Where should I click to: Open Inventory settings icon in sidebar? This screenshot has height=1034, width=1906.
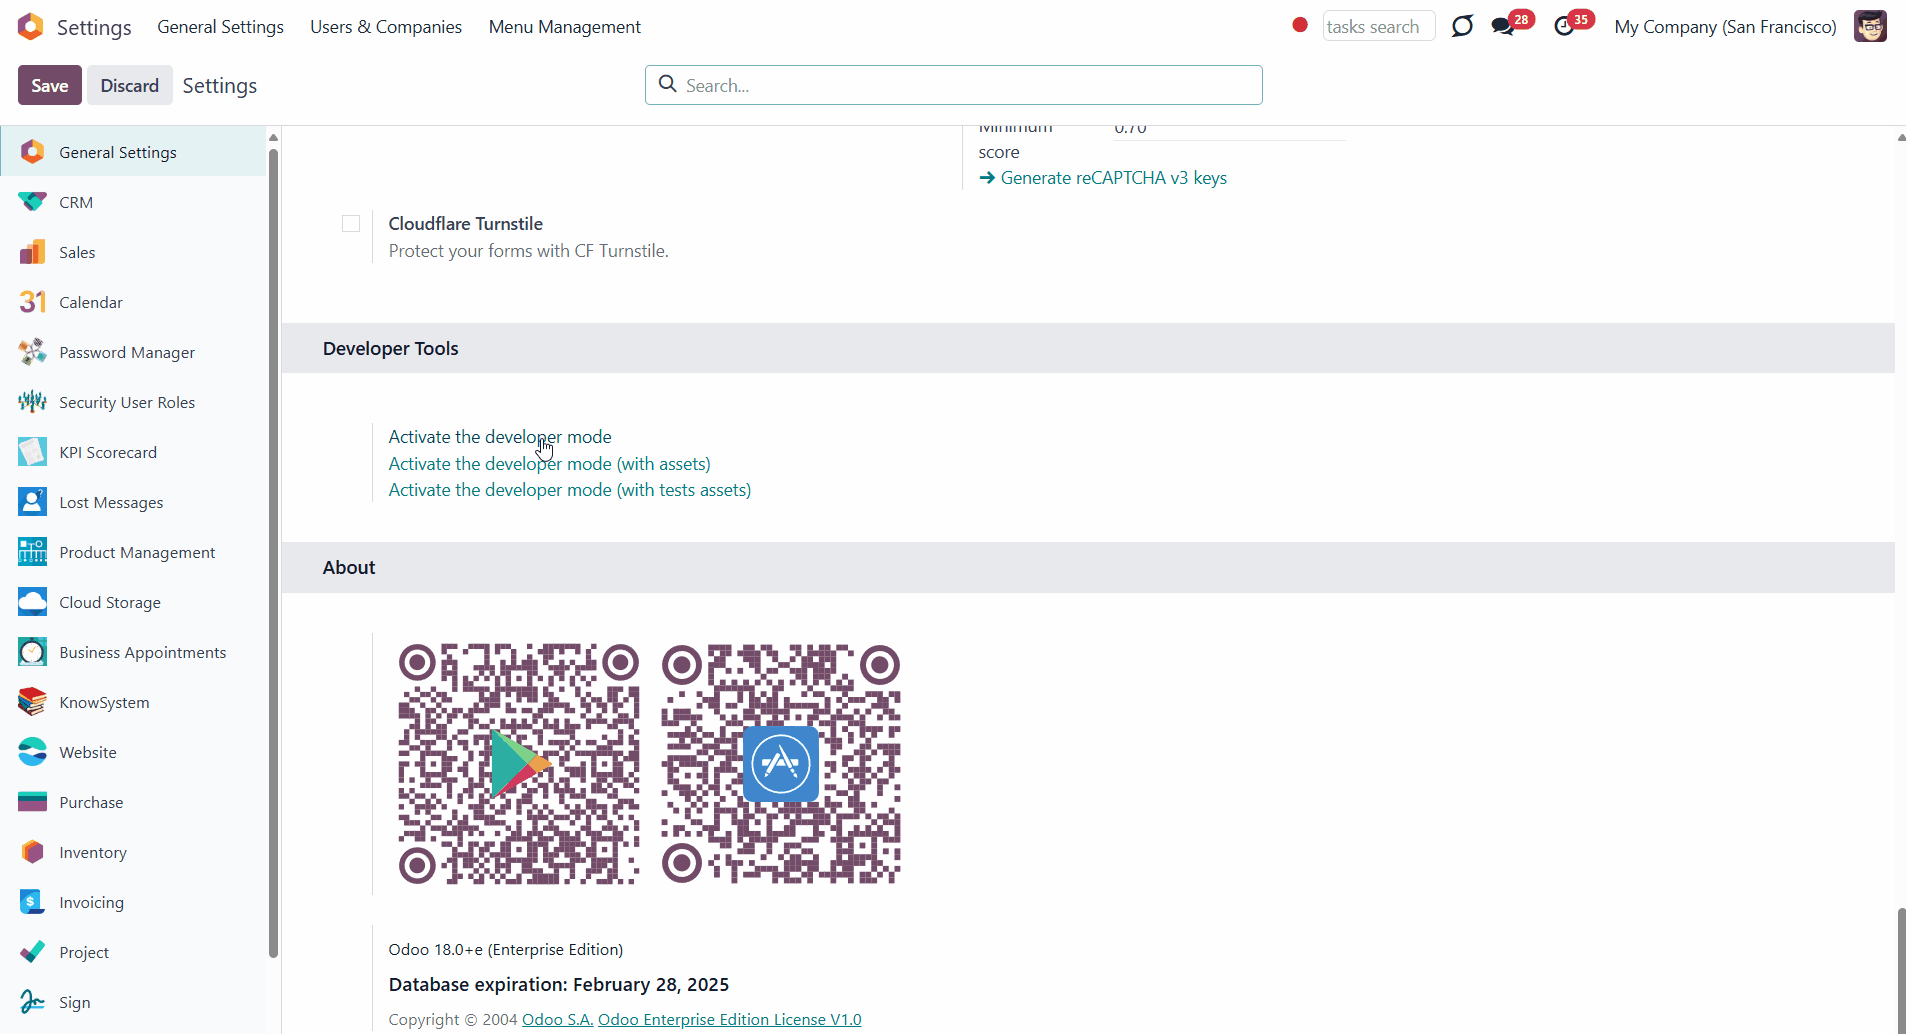[32, 852]
